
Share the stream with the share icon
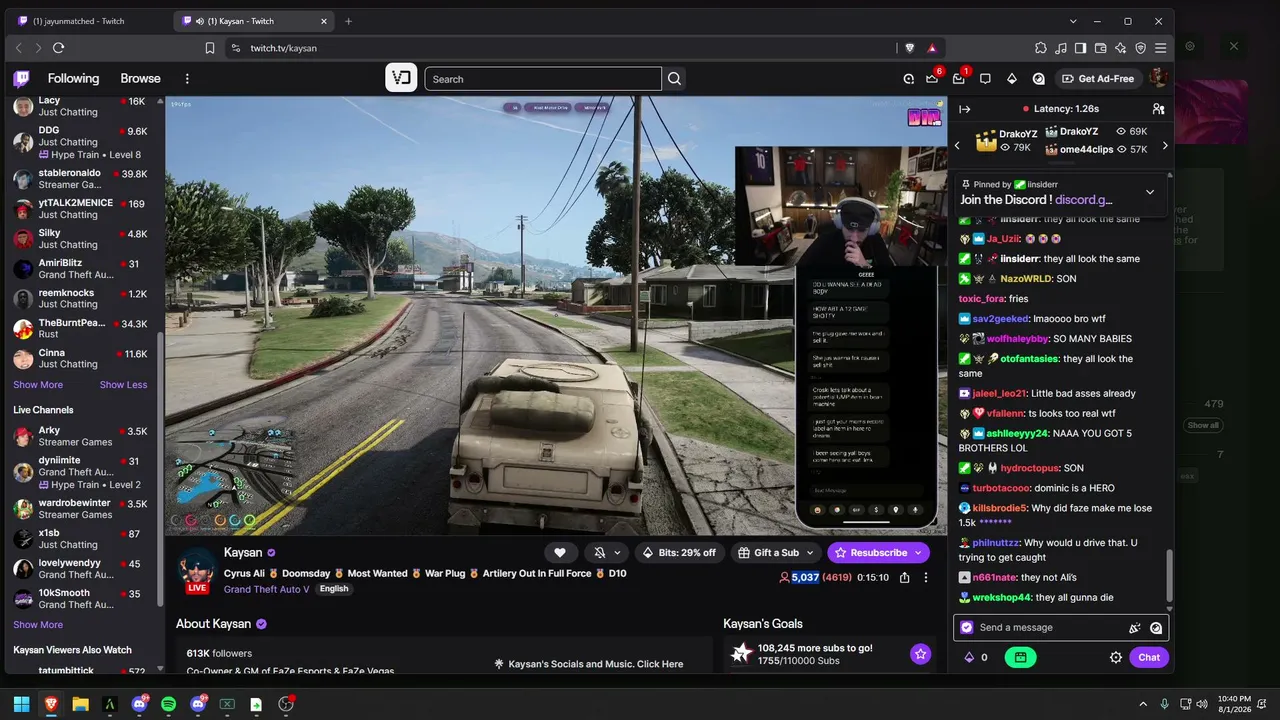(905, 578)
